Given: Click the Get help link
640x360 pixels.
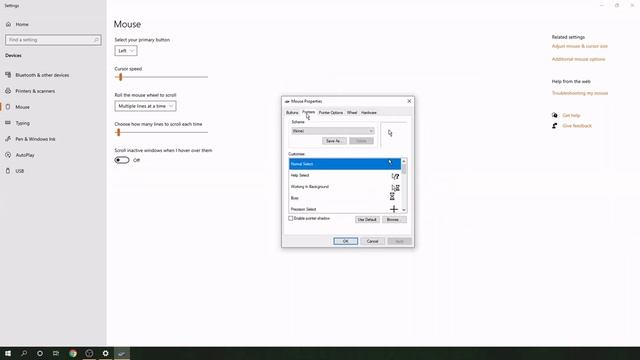Looking at the screenshot, I should tap(571, 116).
